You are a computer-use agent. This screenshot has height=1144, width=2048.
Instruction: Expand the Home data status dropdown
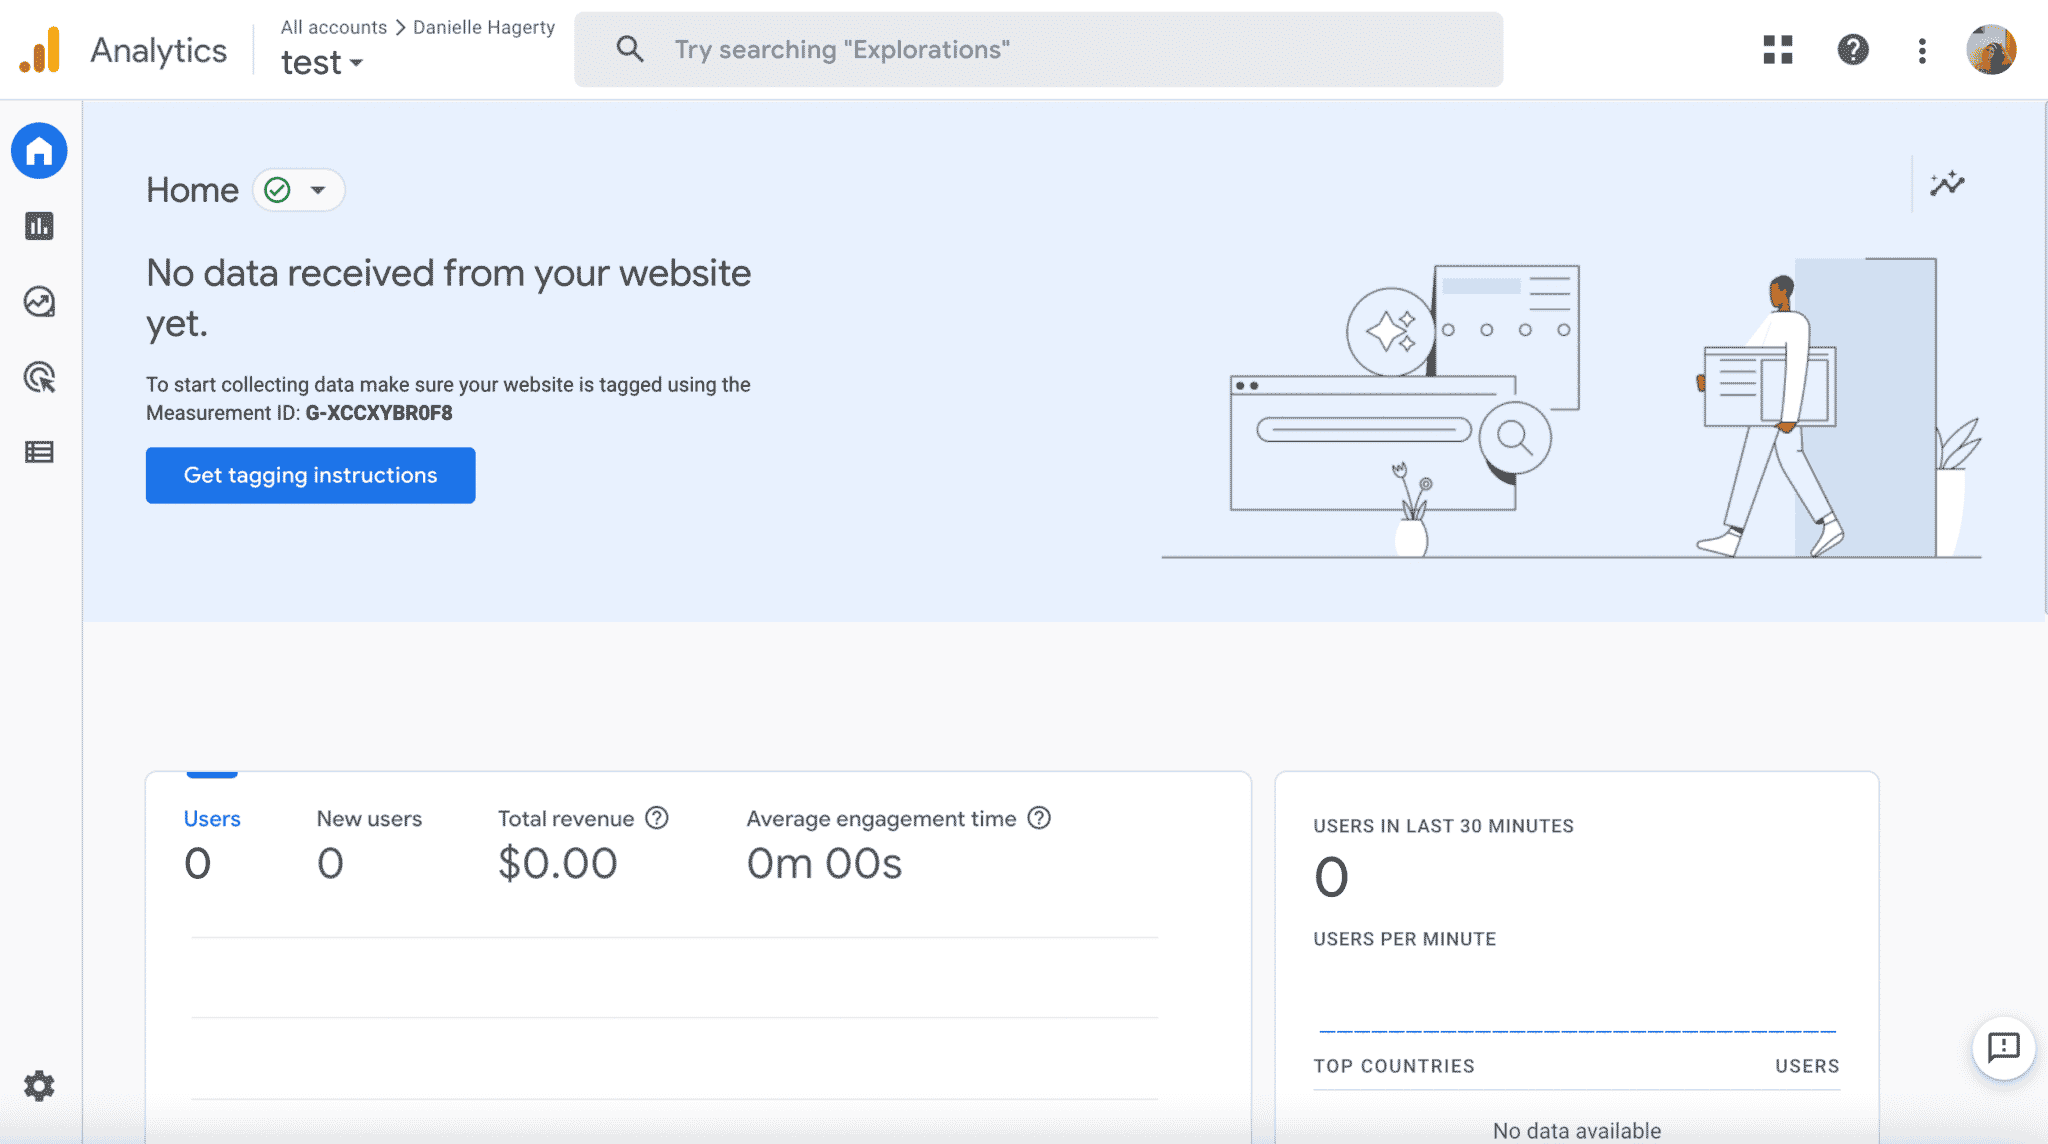pos(299,190)
